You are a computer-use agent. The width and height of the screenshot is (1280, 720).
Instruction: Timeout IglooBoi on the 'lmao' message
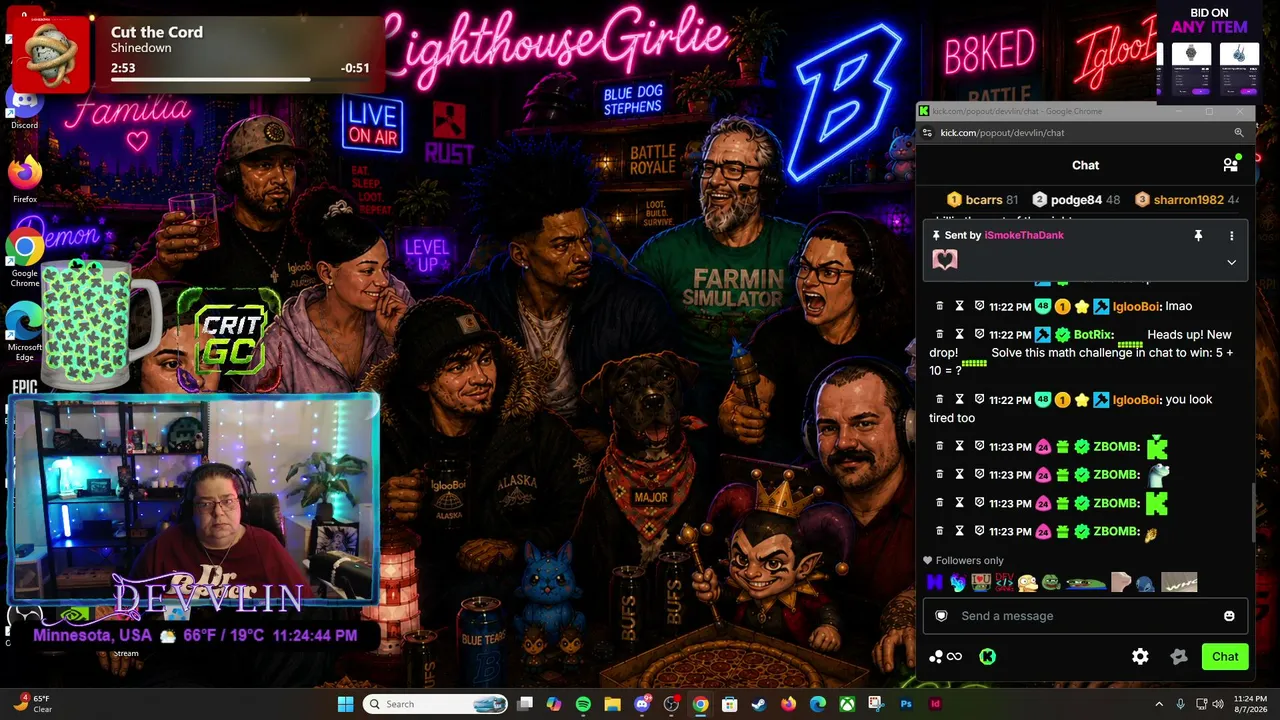coord(959,306)
